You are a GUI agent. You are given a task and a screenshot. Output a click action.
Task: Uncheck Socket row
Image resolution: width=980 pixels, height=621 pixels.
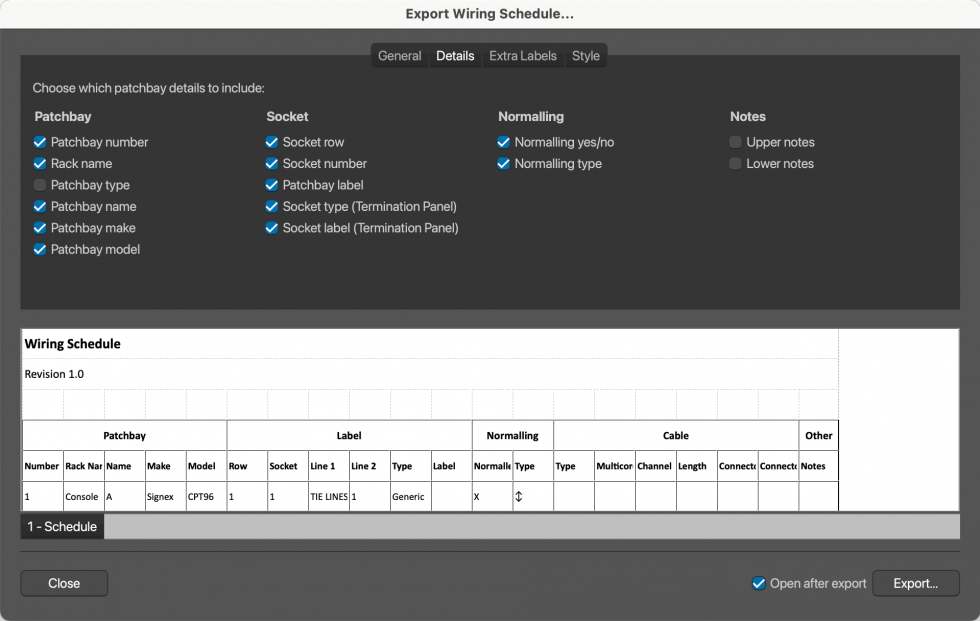coord(271,142)
